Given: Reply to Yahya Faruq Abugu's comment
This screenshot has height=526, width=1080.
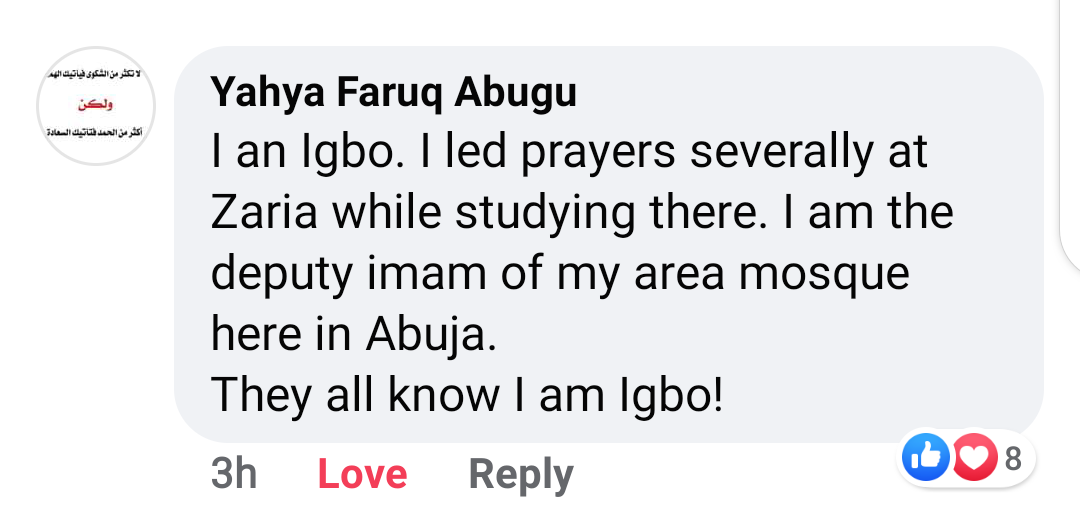Looking at the screenshot, I should pos(521,474).
